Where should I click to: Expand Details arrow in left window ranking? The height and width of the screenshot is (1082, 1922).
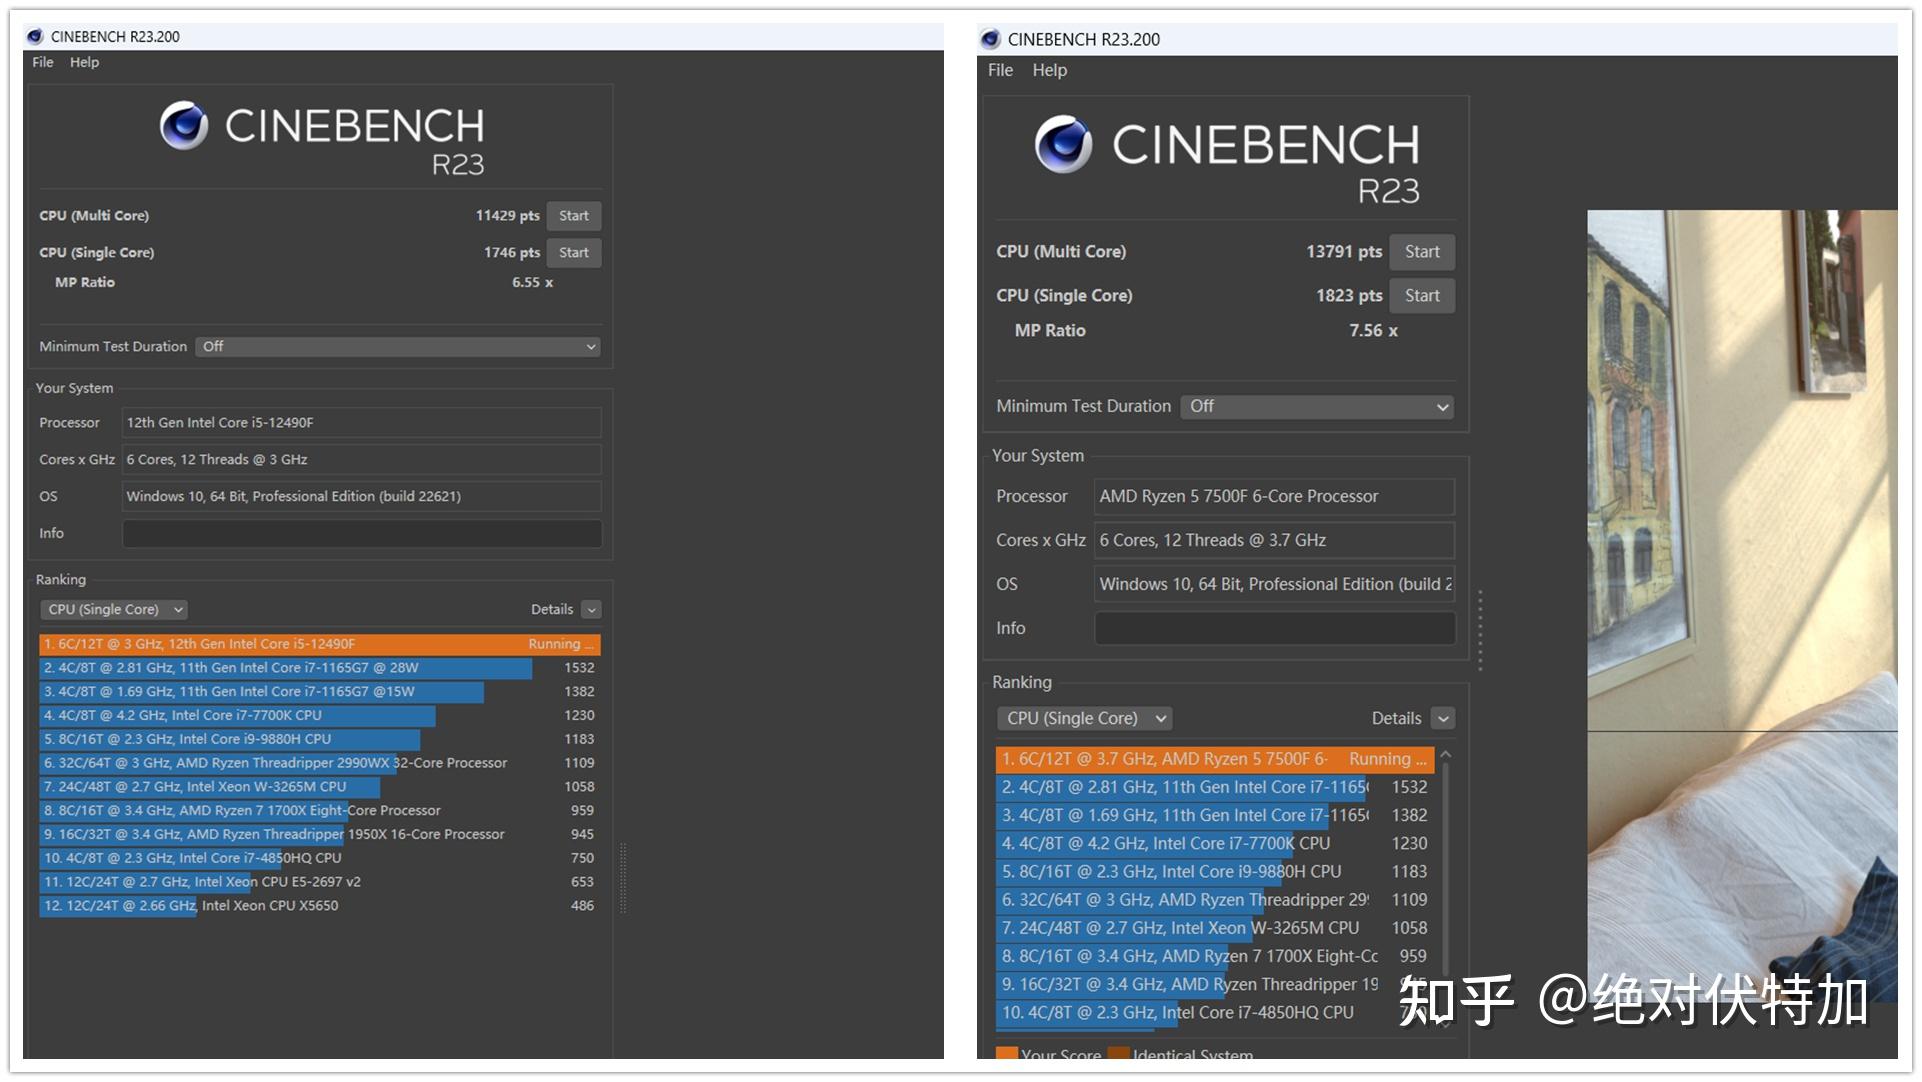(x=592, y=610)
